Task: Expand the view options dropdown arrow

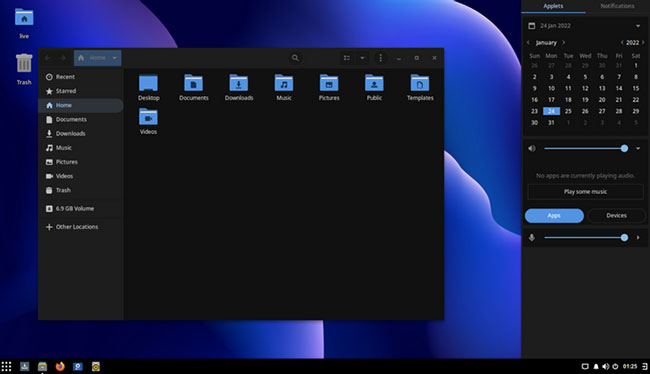Action: click(x=362, y=58)
